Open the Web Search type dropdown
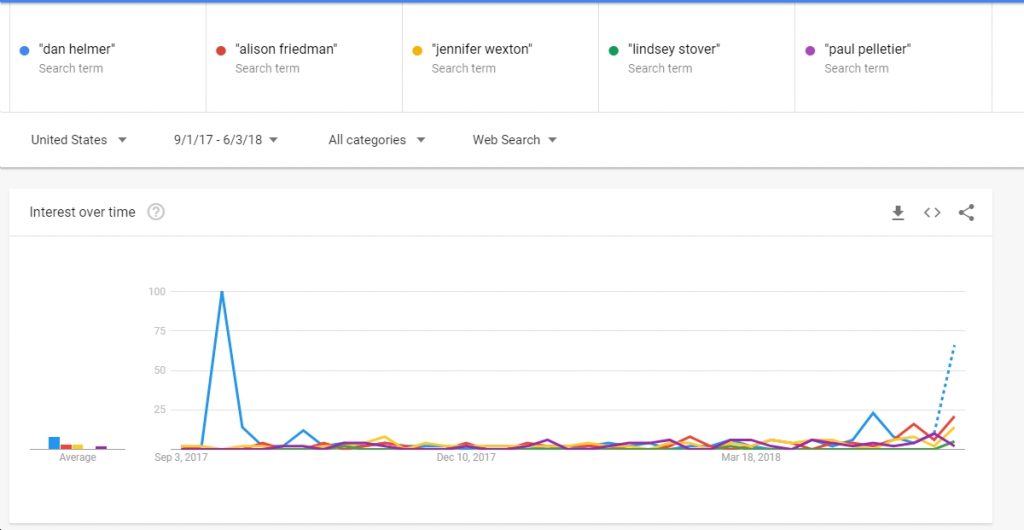The image size is (1024, 530). pos(515,140)
